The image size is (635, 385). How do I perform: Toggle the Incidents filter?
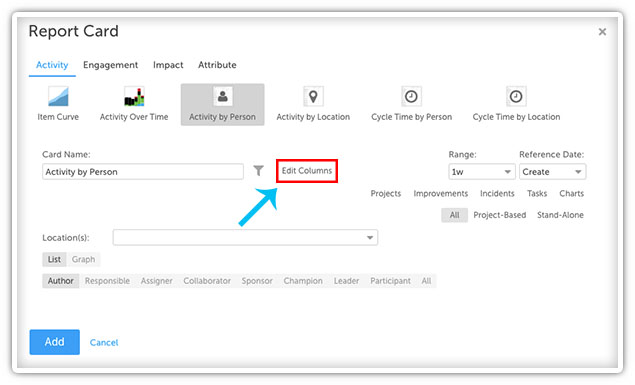tap(497, 194)
